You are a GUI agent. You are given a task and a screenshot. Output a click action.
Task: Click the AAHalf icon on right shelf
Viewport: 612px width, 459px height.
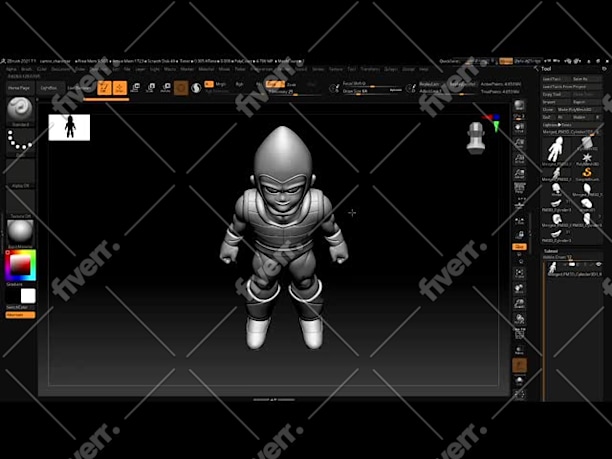tap(519, 173)
